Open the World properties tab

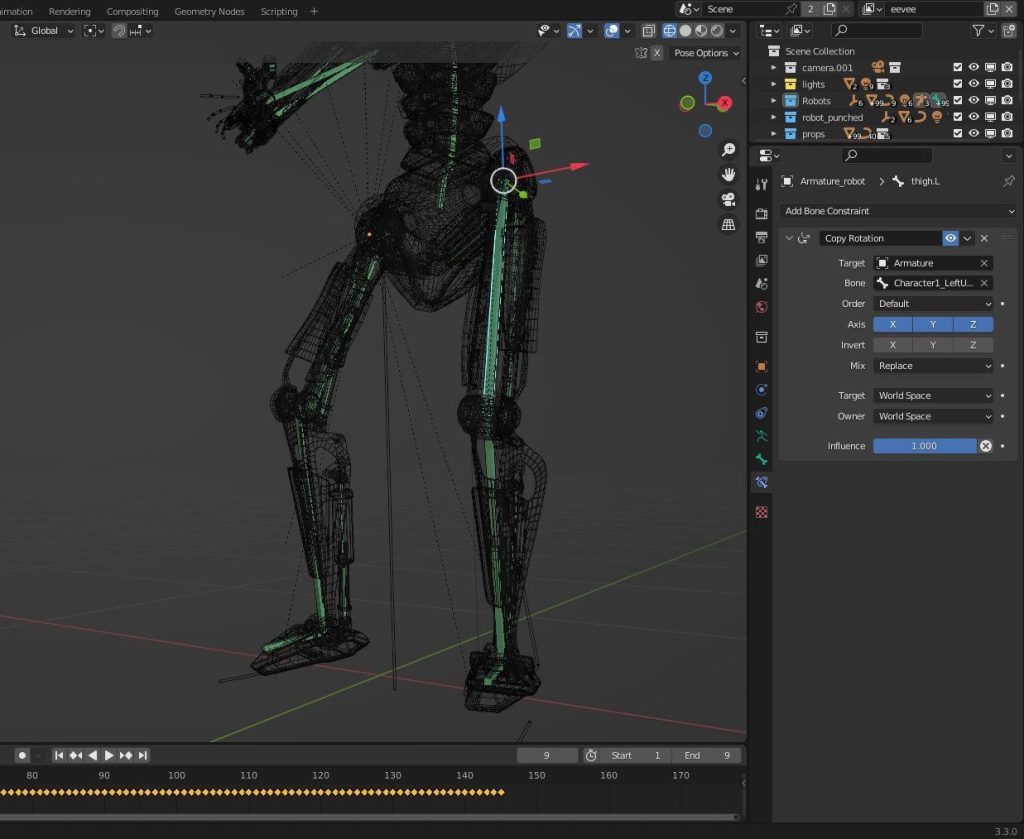tap(761, 307)
